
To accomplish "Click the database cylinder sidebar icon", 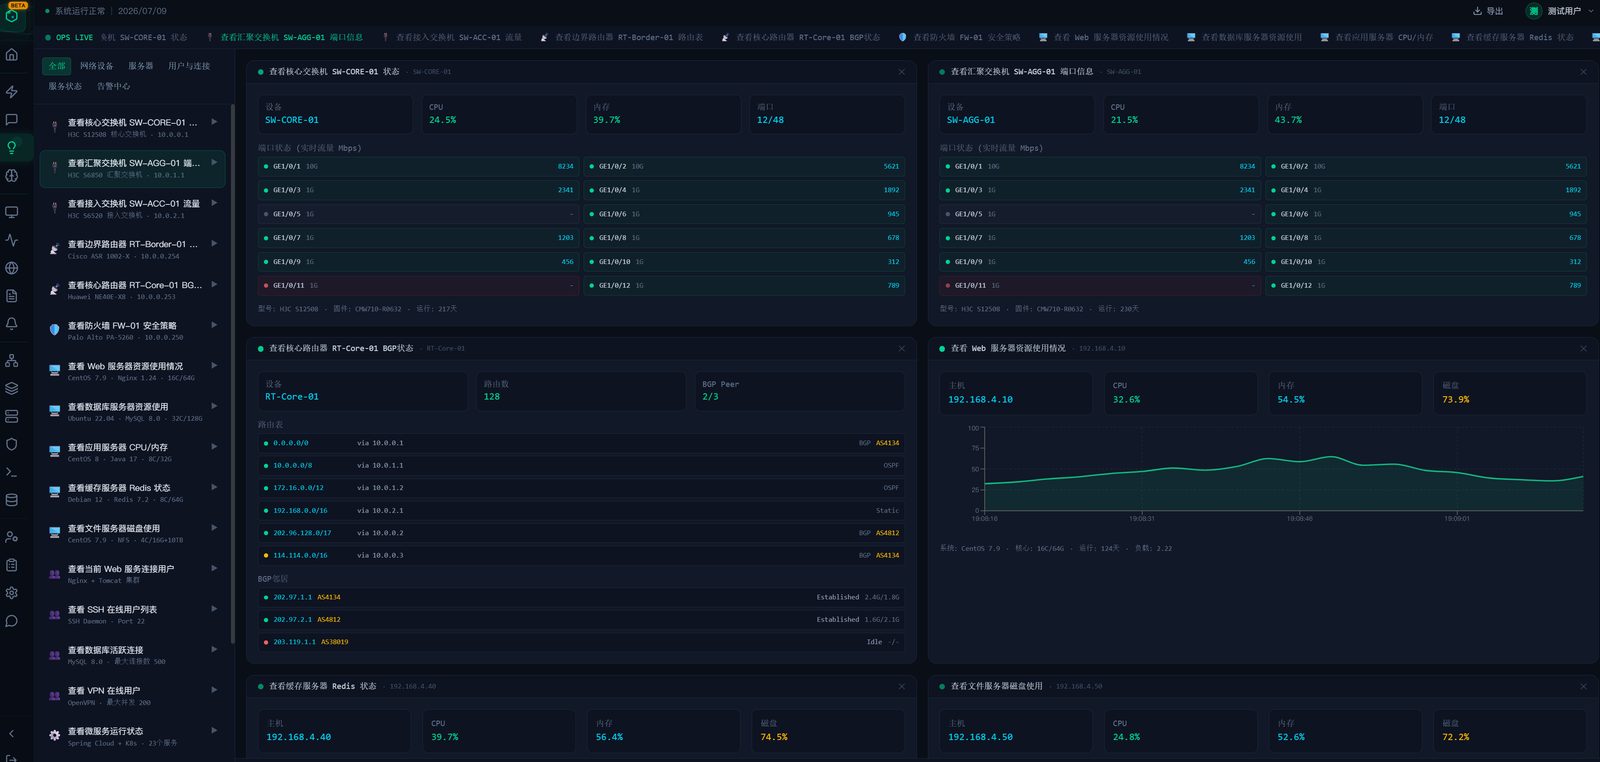I will 12,500.
